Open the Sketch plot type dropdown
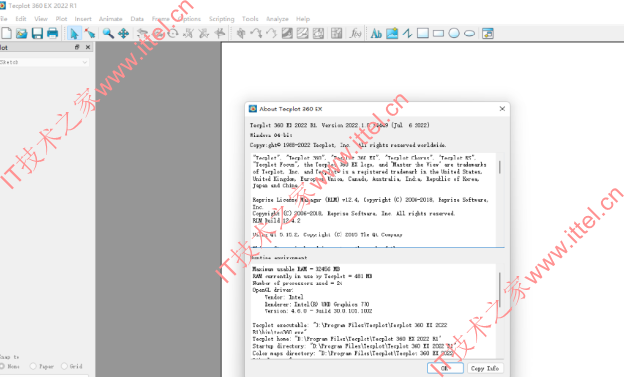This screenshot has height=378, width=624. pyautogui.click(x=44, y=62)
